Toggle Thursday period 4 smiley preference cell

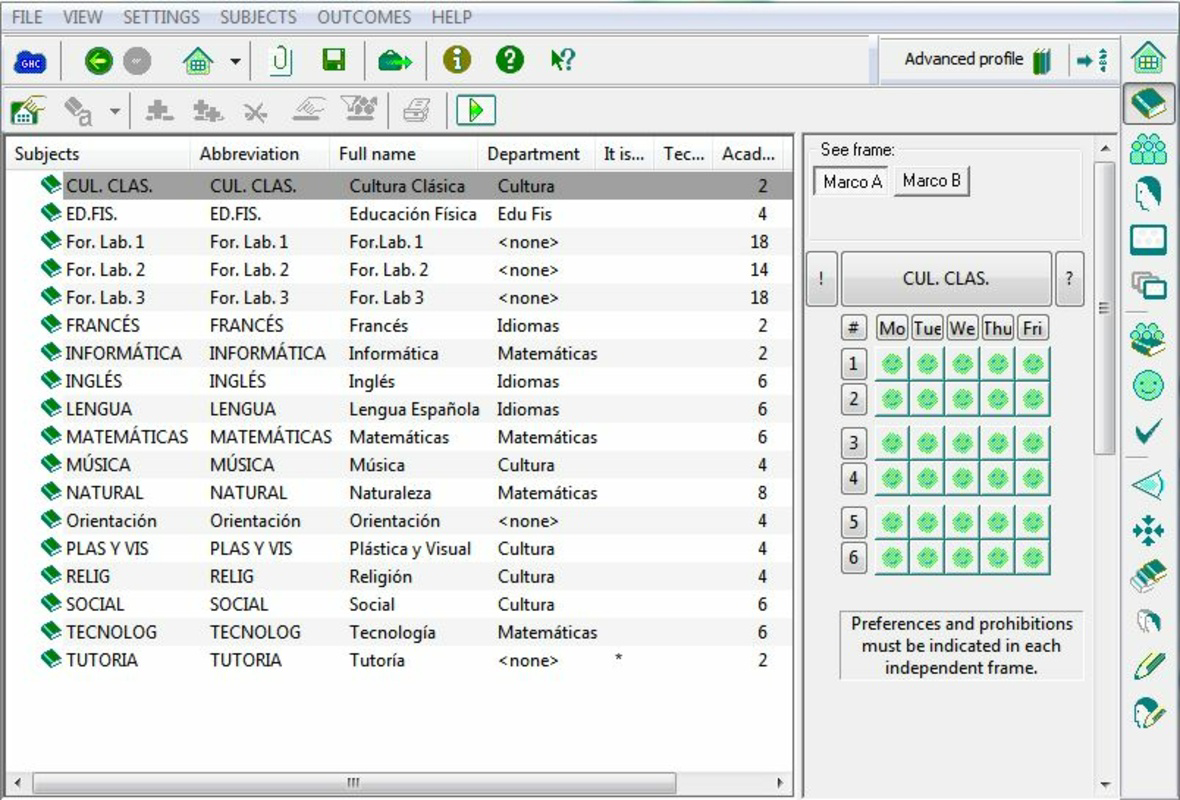point(998,477)
